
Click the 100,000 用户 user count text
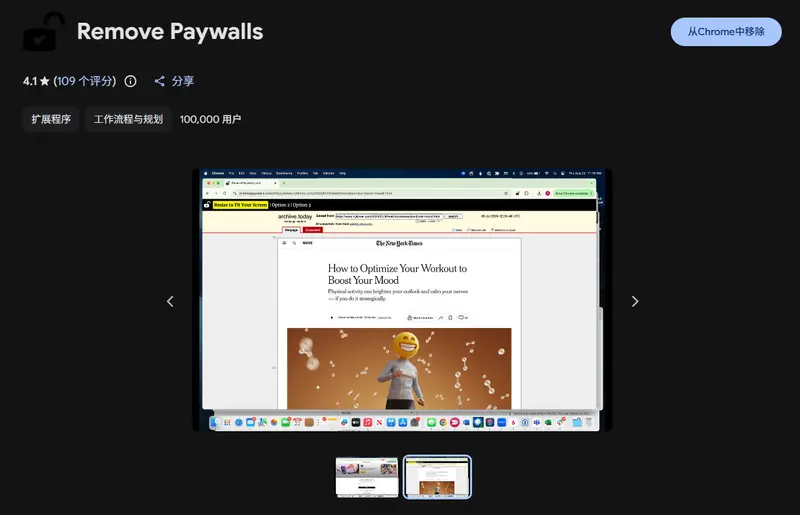pyautogui.click(x=210, y=119)
